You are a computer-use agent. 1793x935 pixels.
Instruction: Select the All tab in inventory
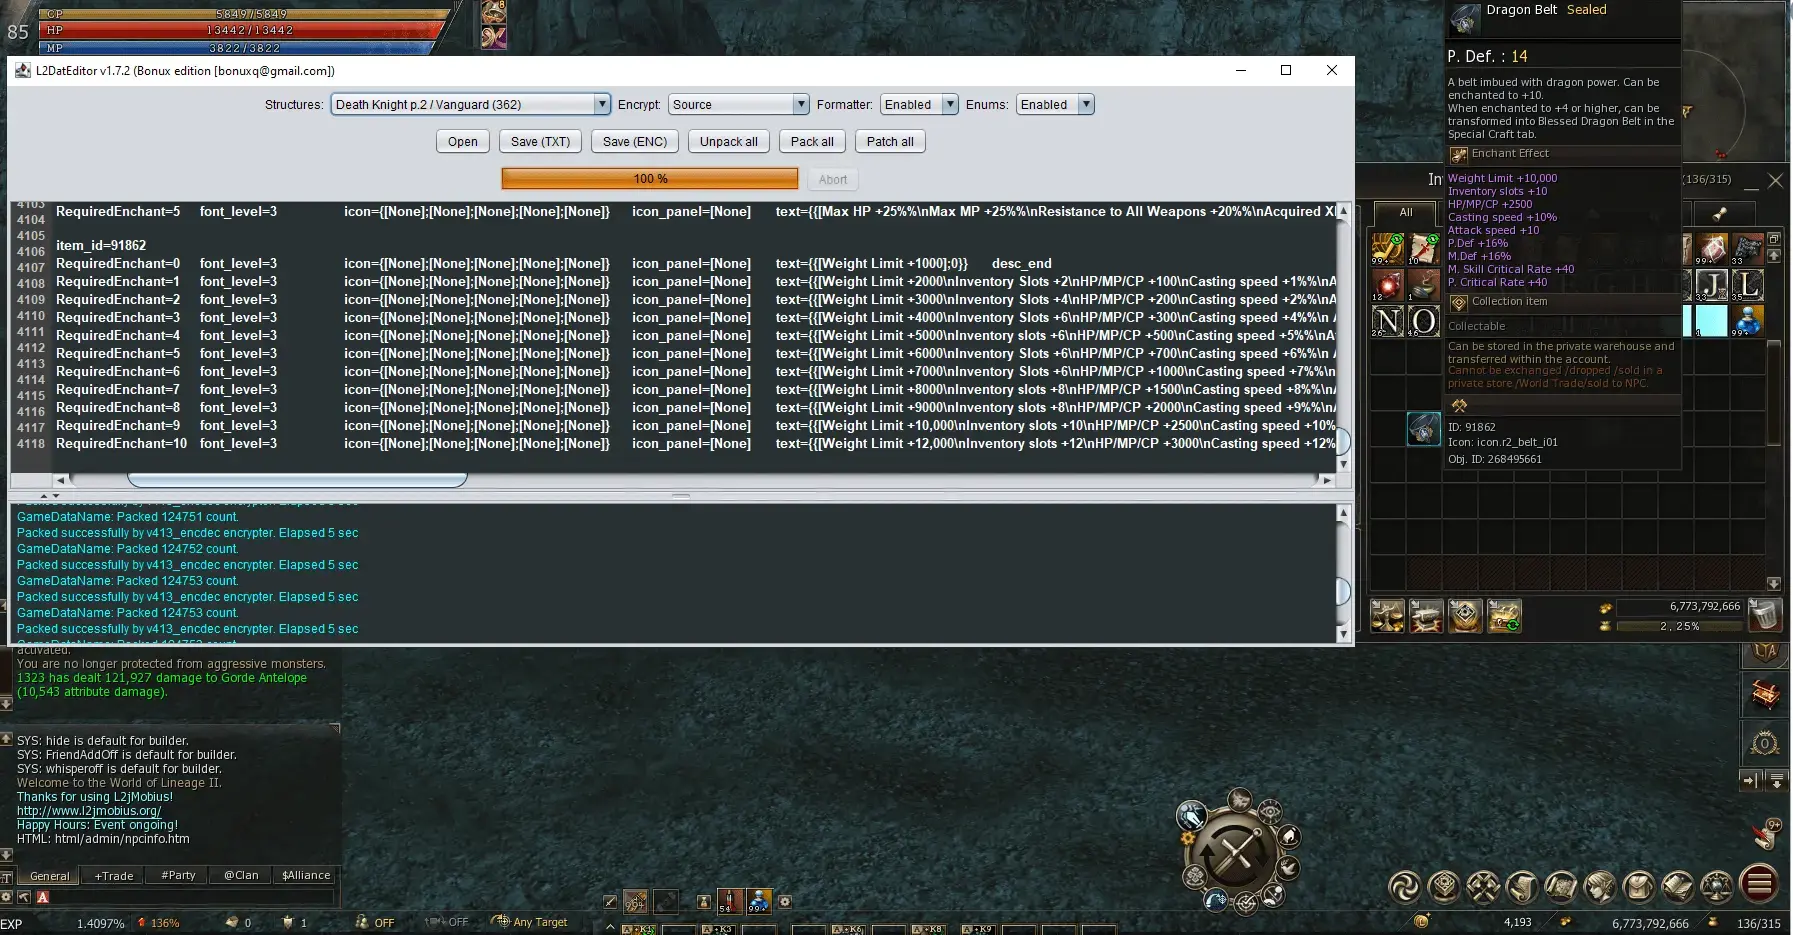[x=1406, y=212]
